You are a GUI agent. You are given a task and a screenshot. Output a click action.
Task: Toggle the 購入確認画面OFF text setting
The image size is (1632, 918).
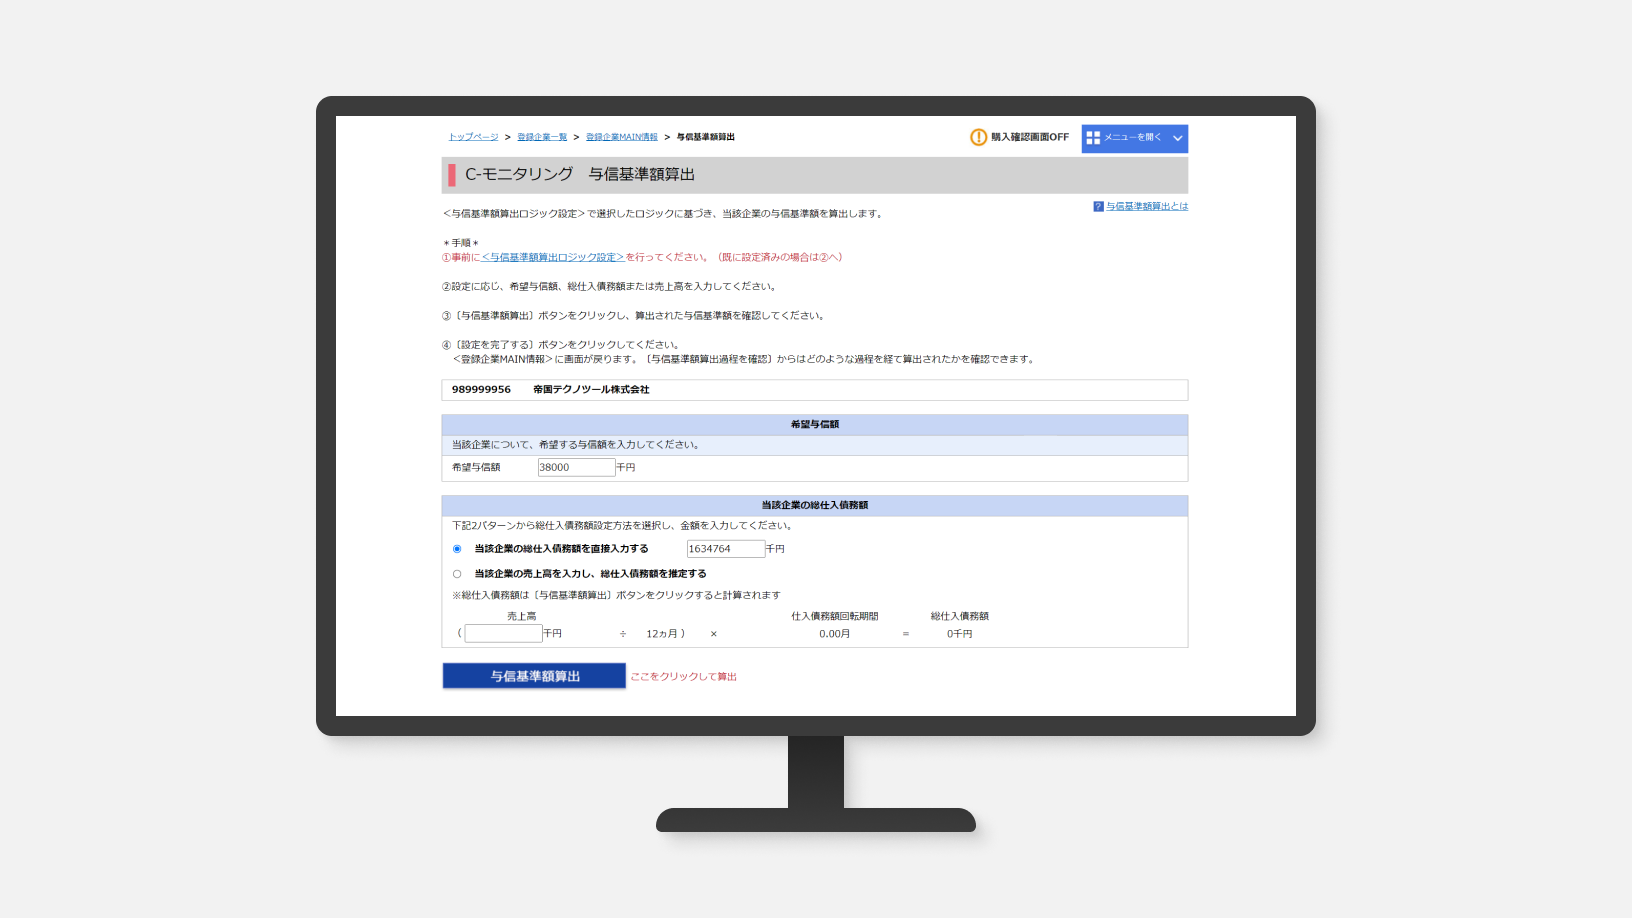(1030, 137)
